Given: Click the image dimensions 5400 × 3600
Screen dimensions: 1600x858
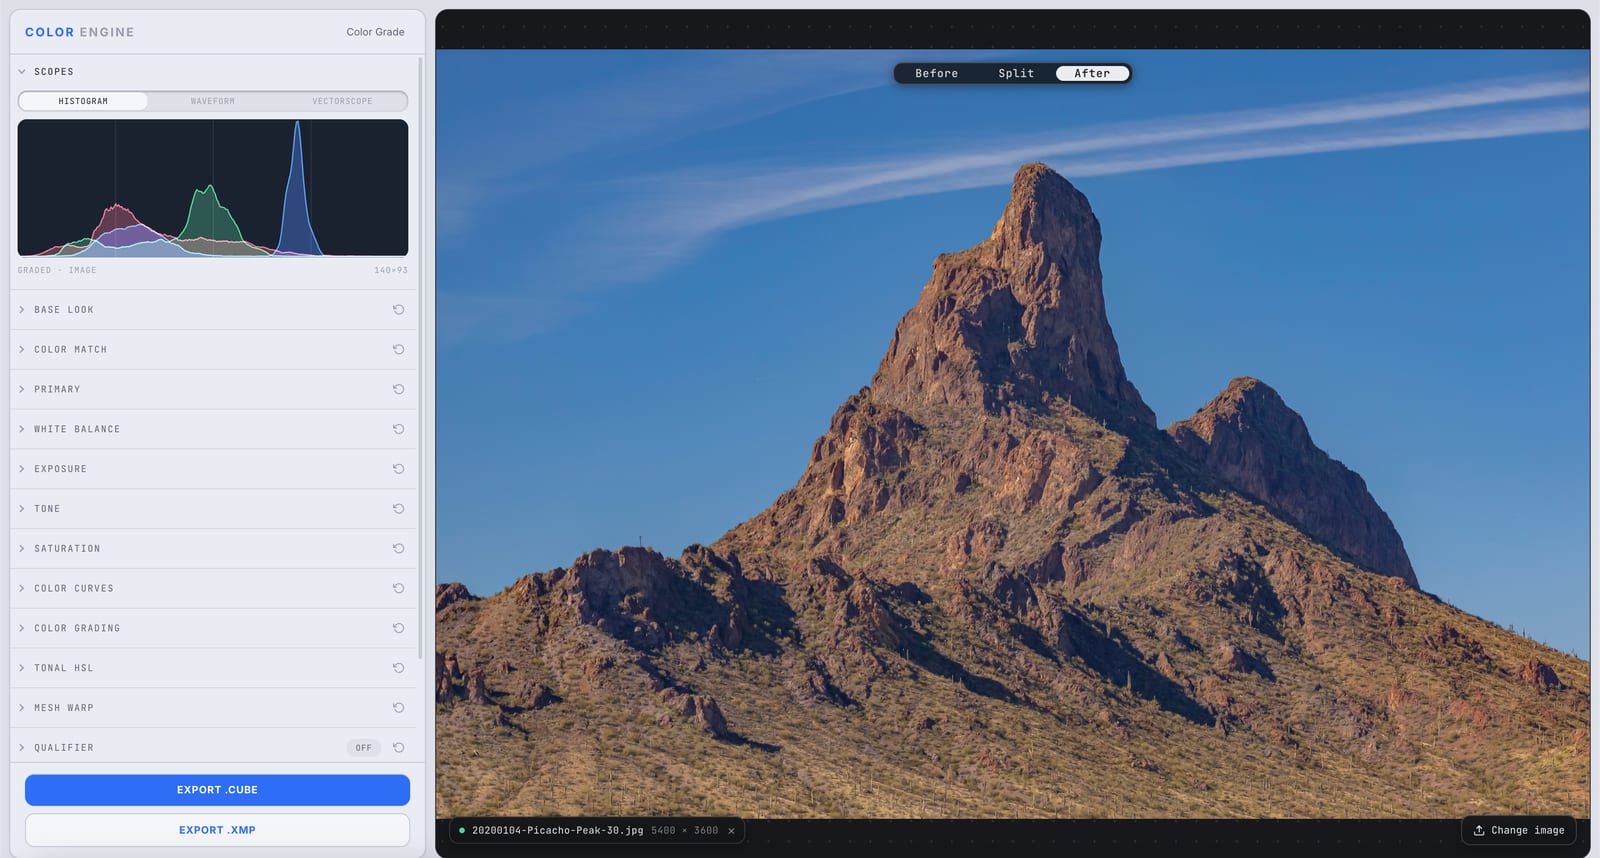Looking at the screenshot, I should pyautogui.click(x=685, y=831).
